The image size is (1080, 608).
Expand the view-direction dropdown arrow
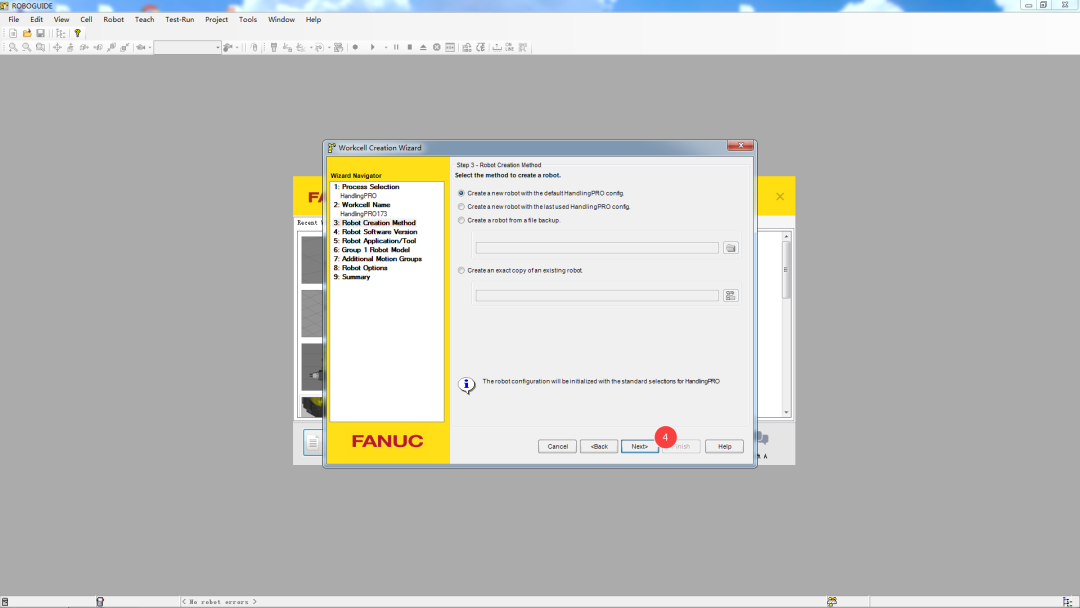click(x=149, y=48)
